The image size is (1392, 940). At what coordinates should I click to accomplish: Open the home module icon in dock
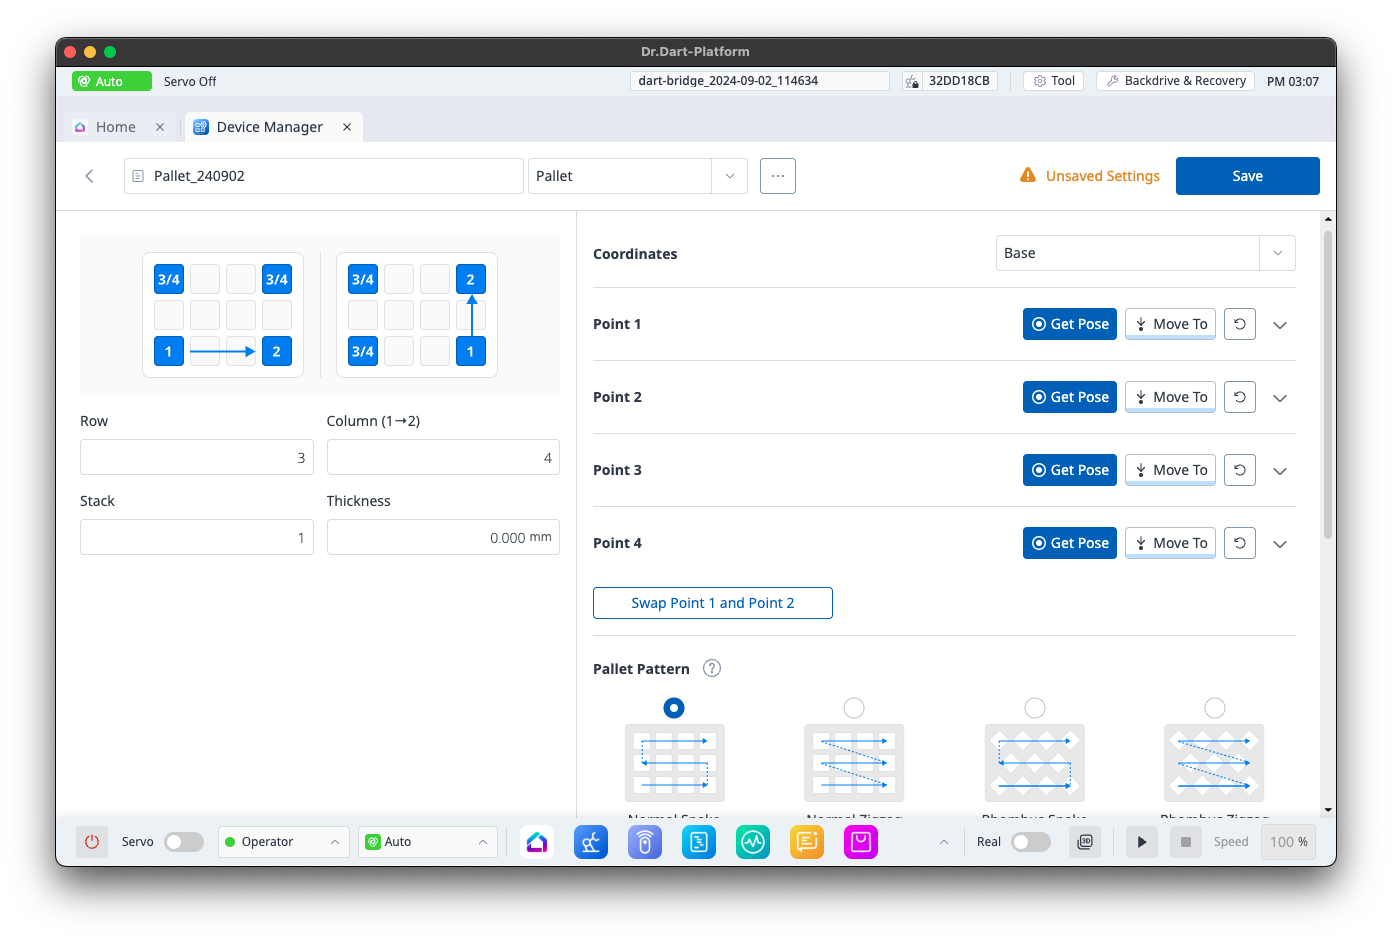pyautogui.click(x=537, y=842)
